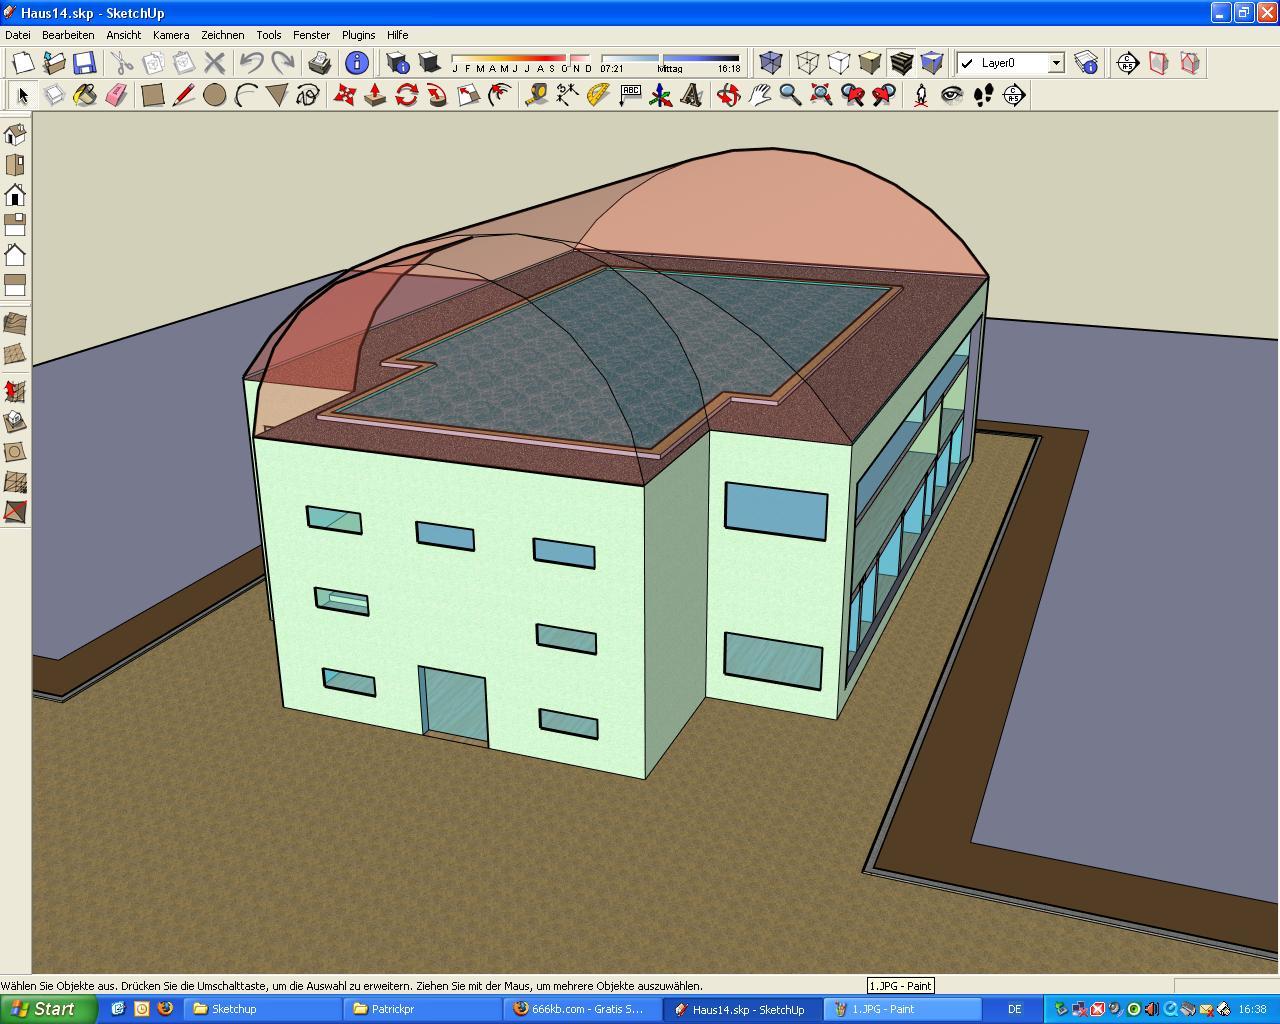Toggle Shaded with Textures style
The height and width of the screenshot is (1024, 1280).
[901, 63]
